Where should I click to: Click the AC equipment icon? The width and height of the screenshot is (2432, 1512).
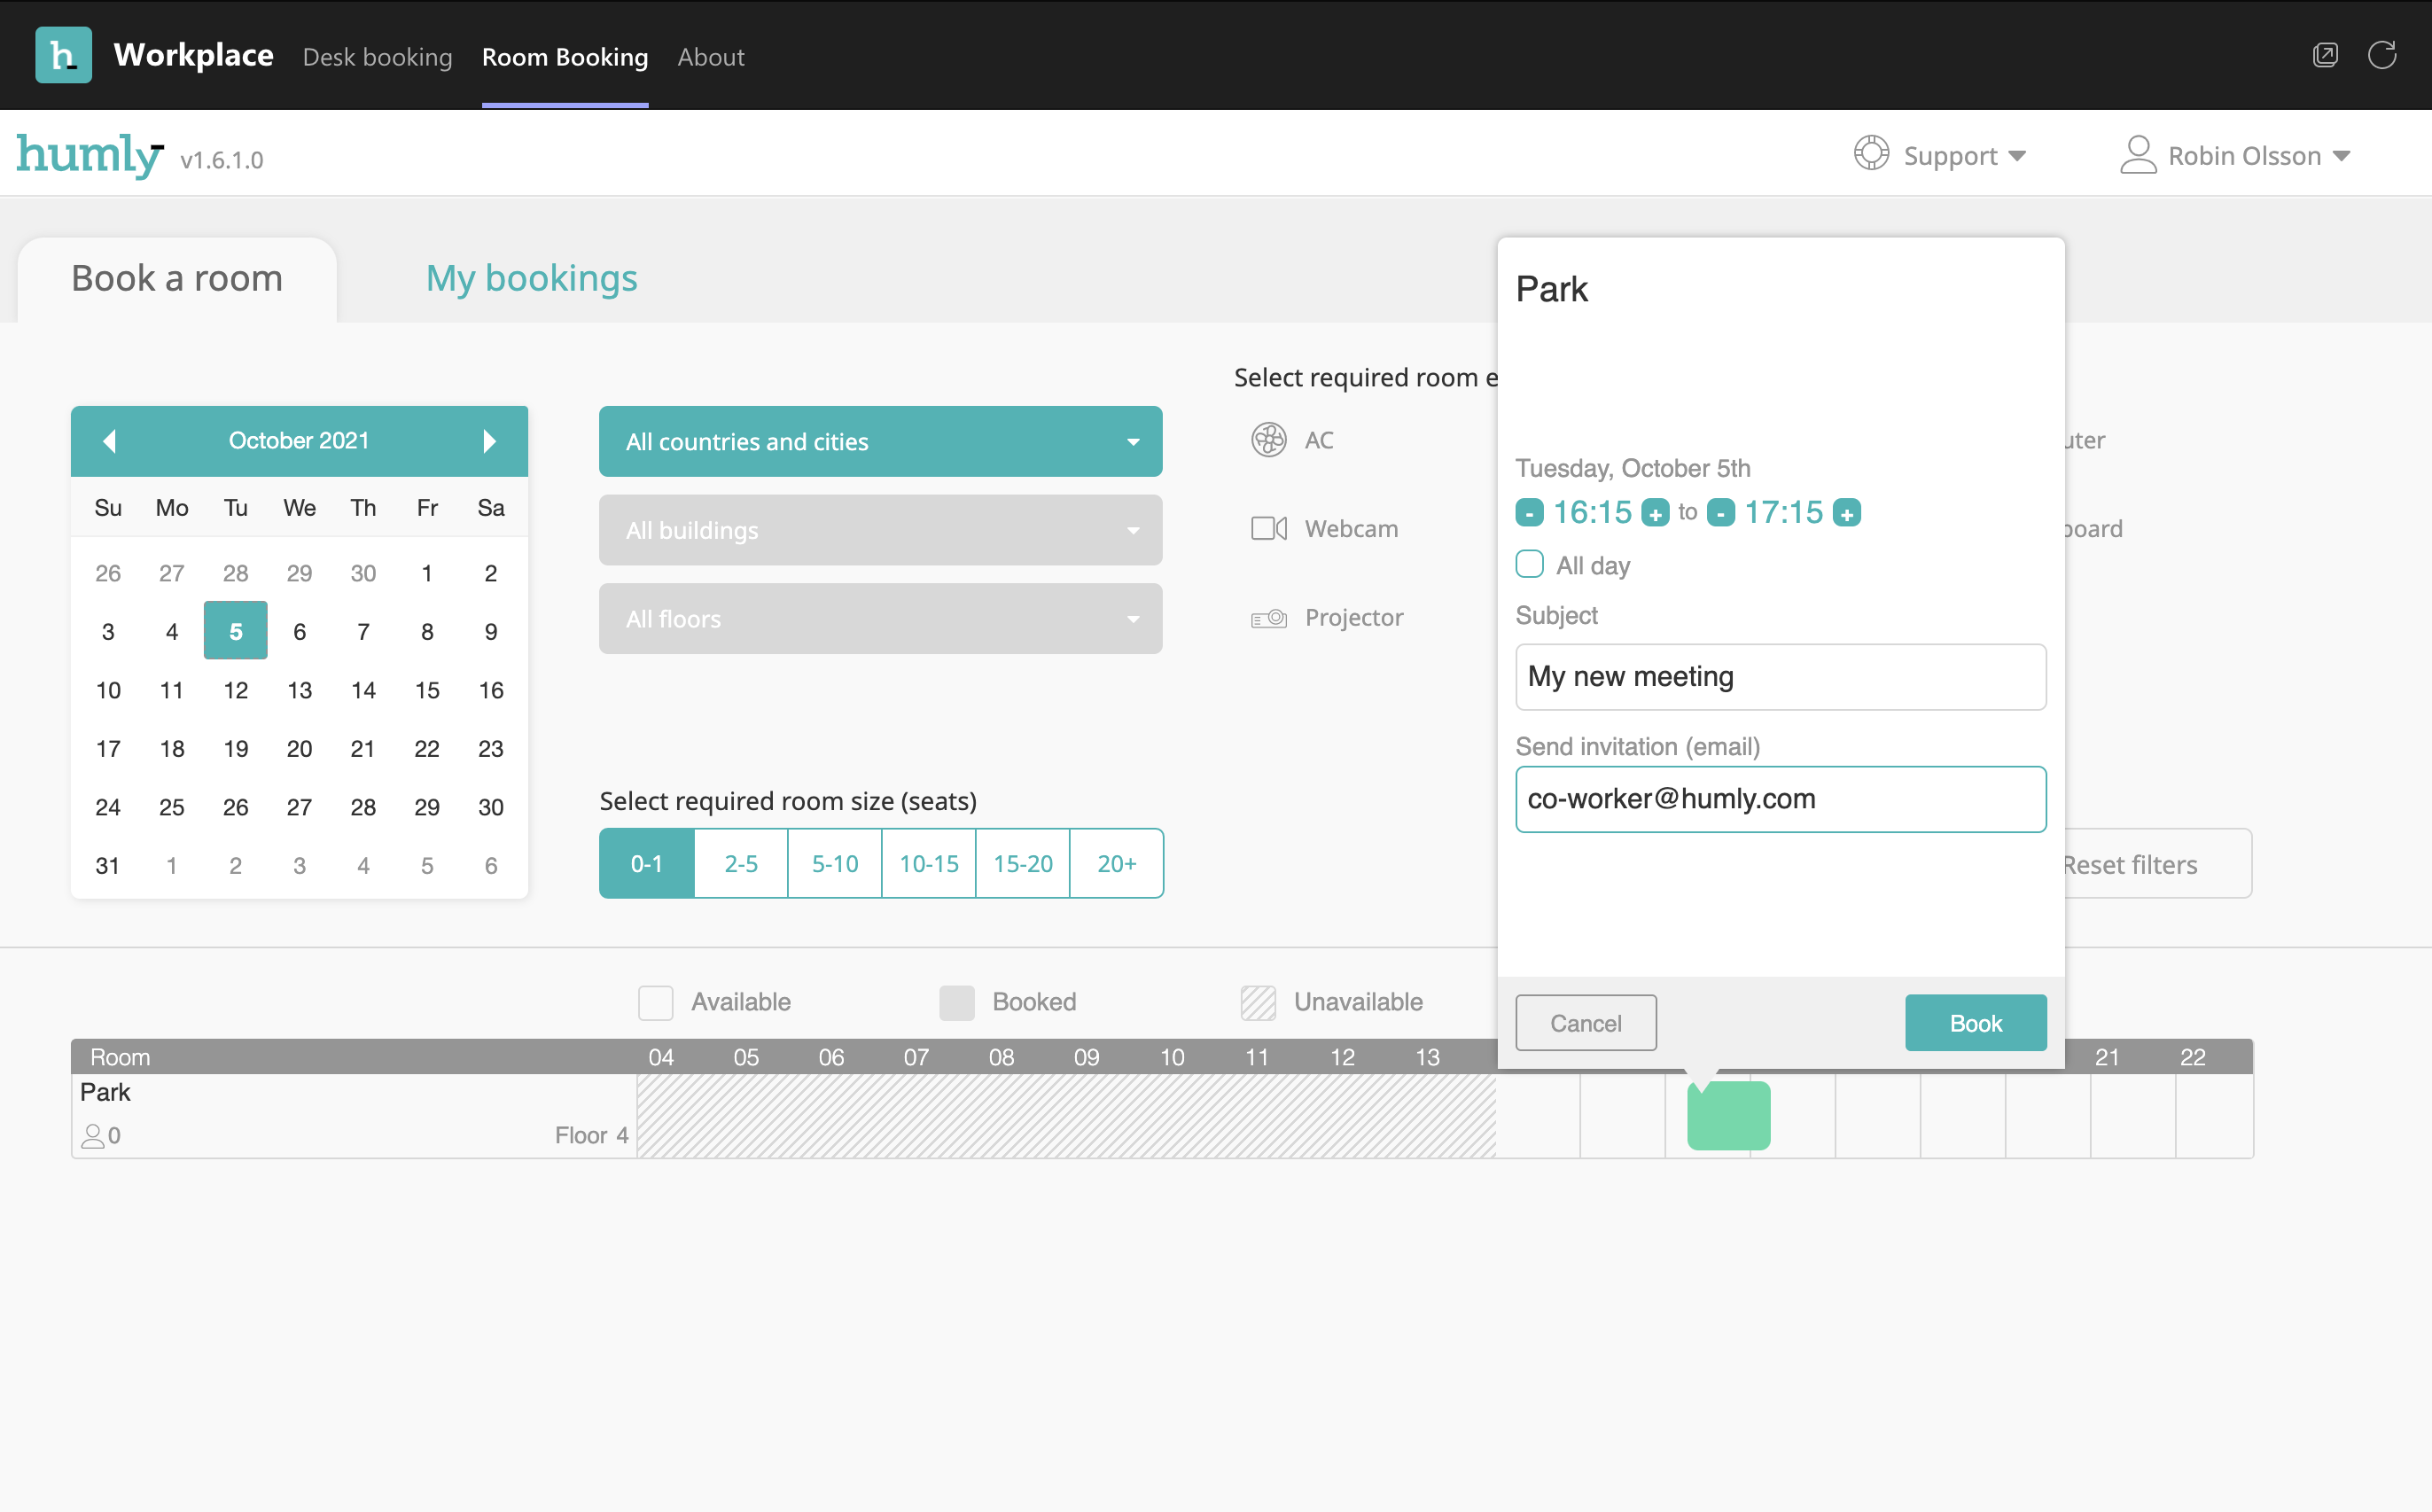(x=1268, y=439)
